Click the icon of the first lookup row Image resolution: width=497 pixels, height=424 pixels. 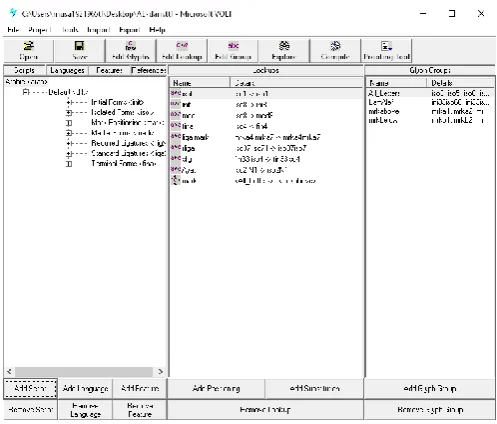176,94
